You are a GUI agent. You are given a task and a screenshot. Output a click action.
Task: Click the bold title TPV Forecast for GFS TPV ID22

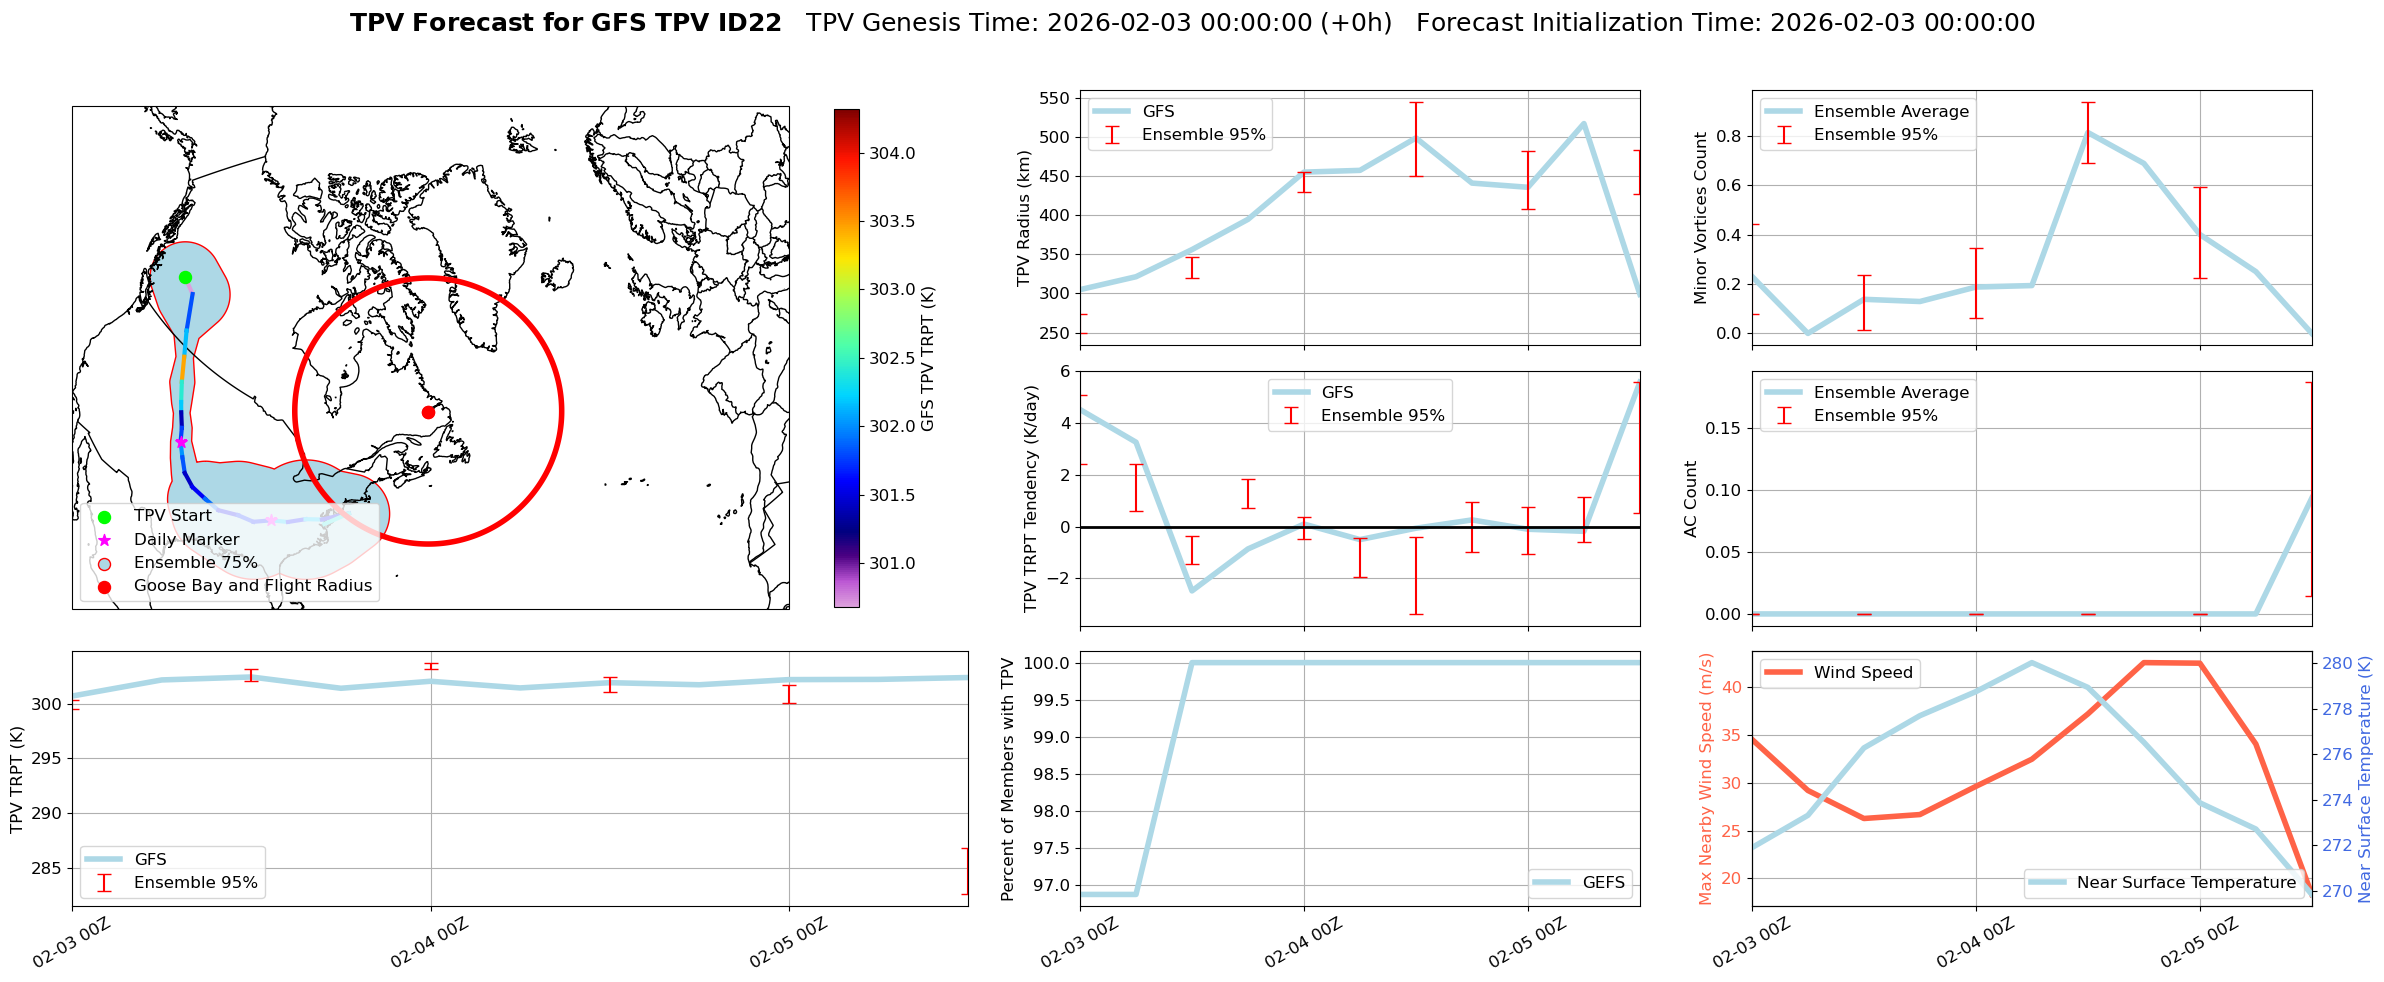[565, 23]
